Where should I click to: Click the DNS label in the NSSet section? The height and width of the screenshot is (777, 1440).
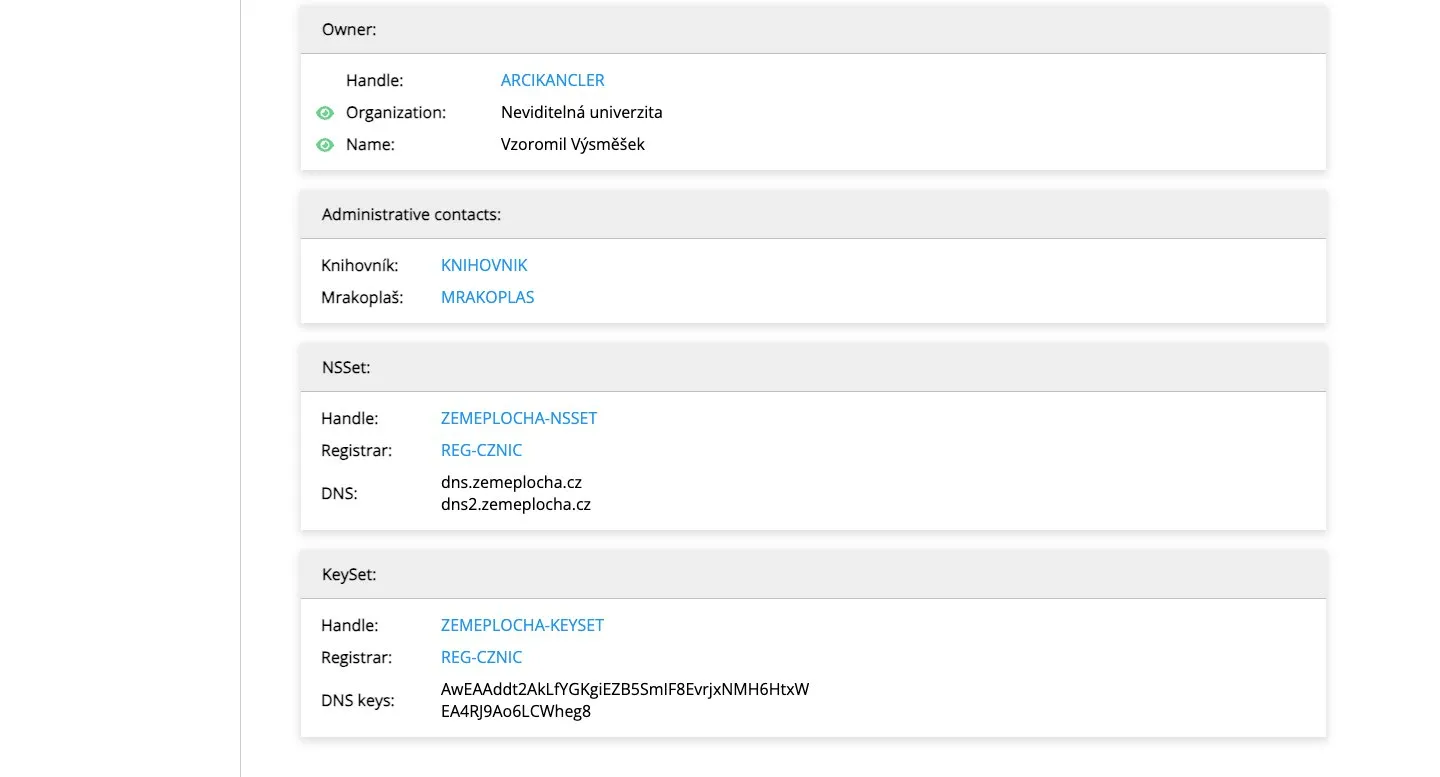339,493
